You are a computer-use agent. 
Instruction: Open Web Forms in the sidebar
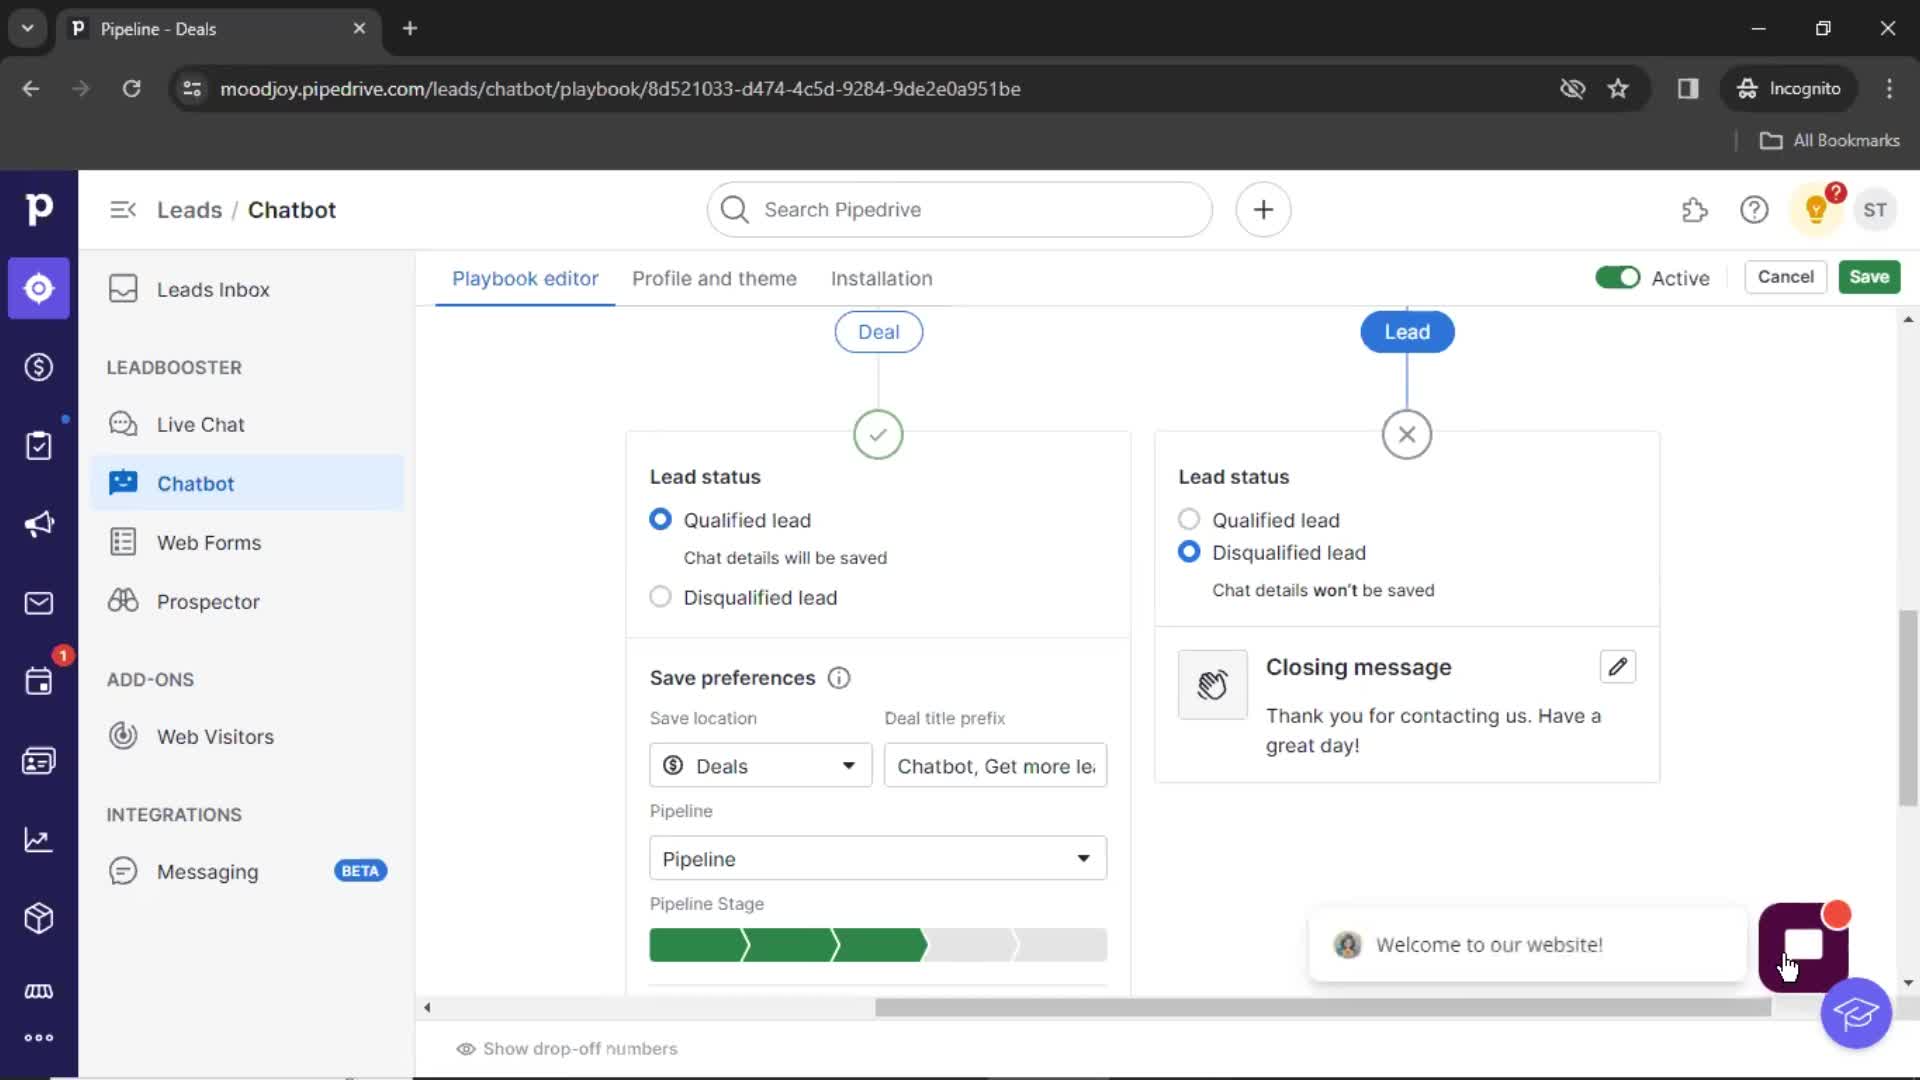point(247,543)
